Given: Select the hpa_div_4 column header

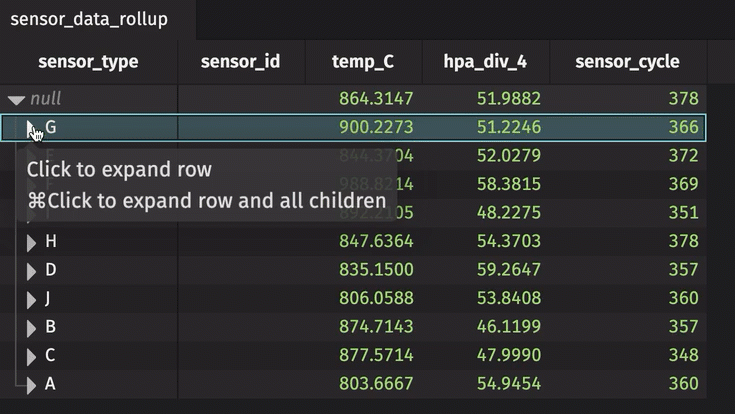Looking at the screenshot, I should (485, 62).
